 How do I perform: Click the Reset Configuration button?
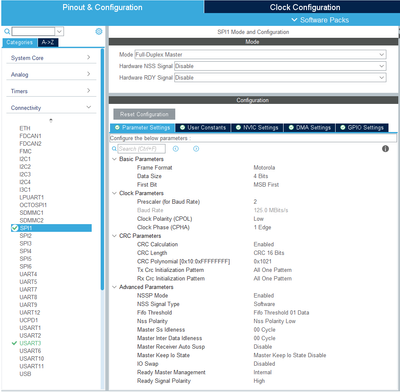(144, 114)
